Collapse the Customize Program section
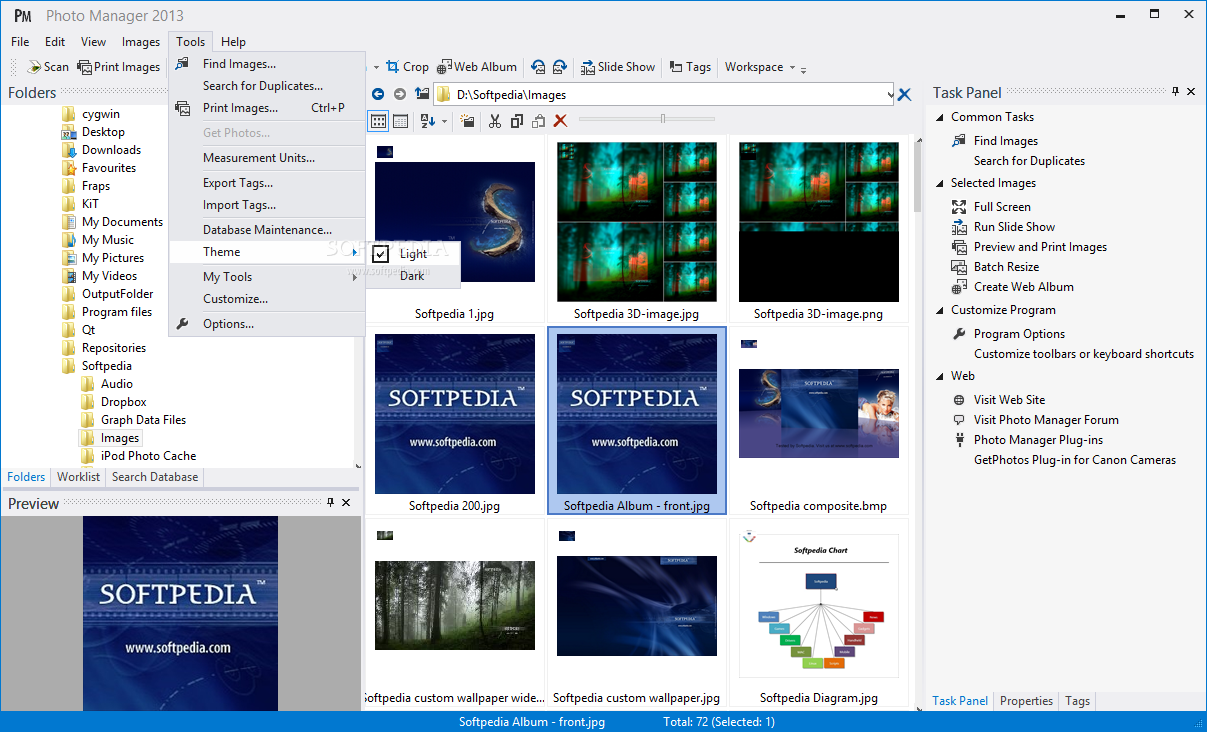The width and height of the screenshot is (1207, 732). coord(940,310)
